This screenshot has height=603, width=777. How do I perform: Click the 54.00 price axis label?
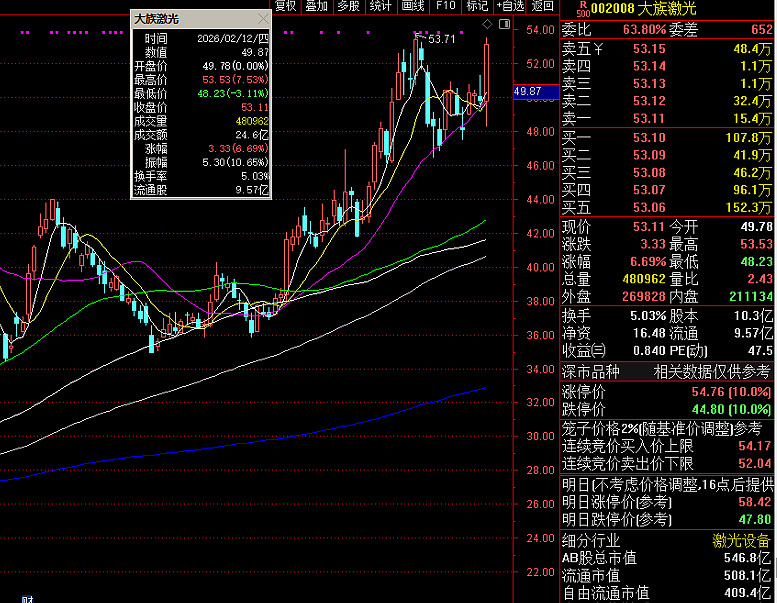point(540,30)
